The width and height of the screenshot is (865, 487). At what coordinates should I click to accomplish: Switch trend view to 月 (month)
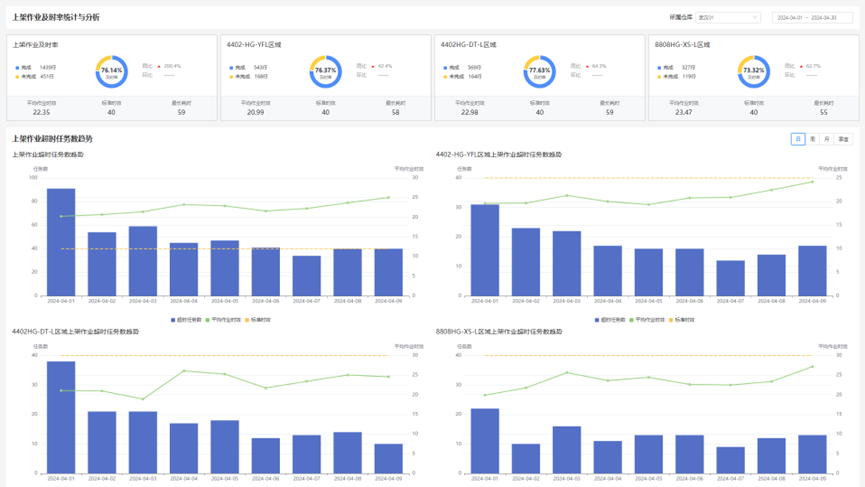826,139
